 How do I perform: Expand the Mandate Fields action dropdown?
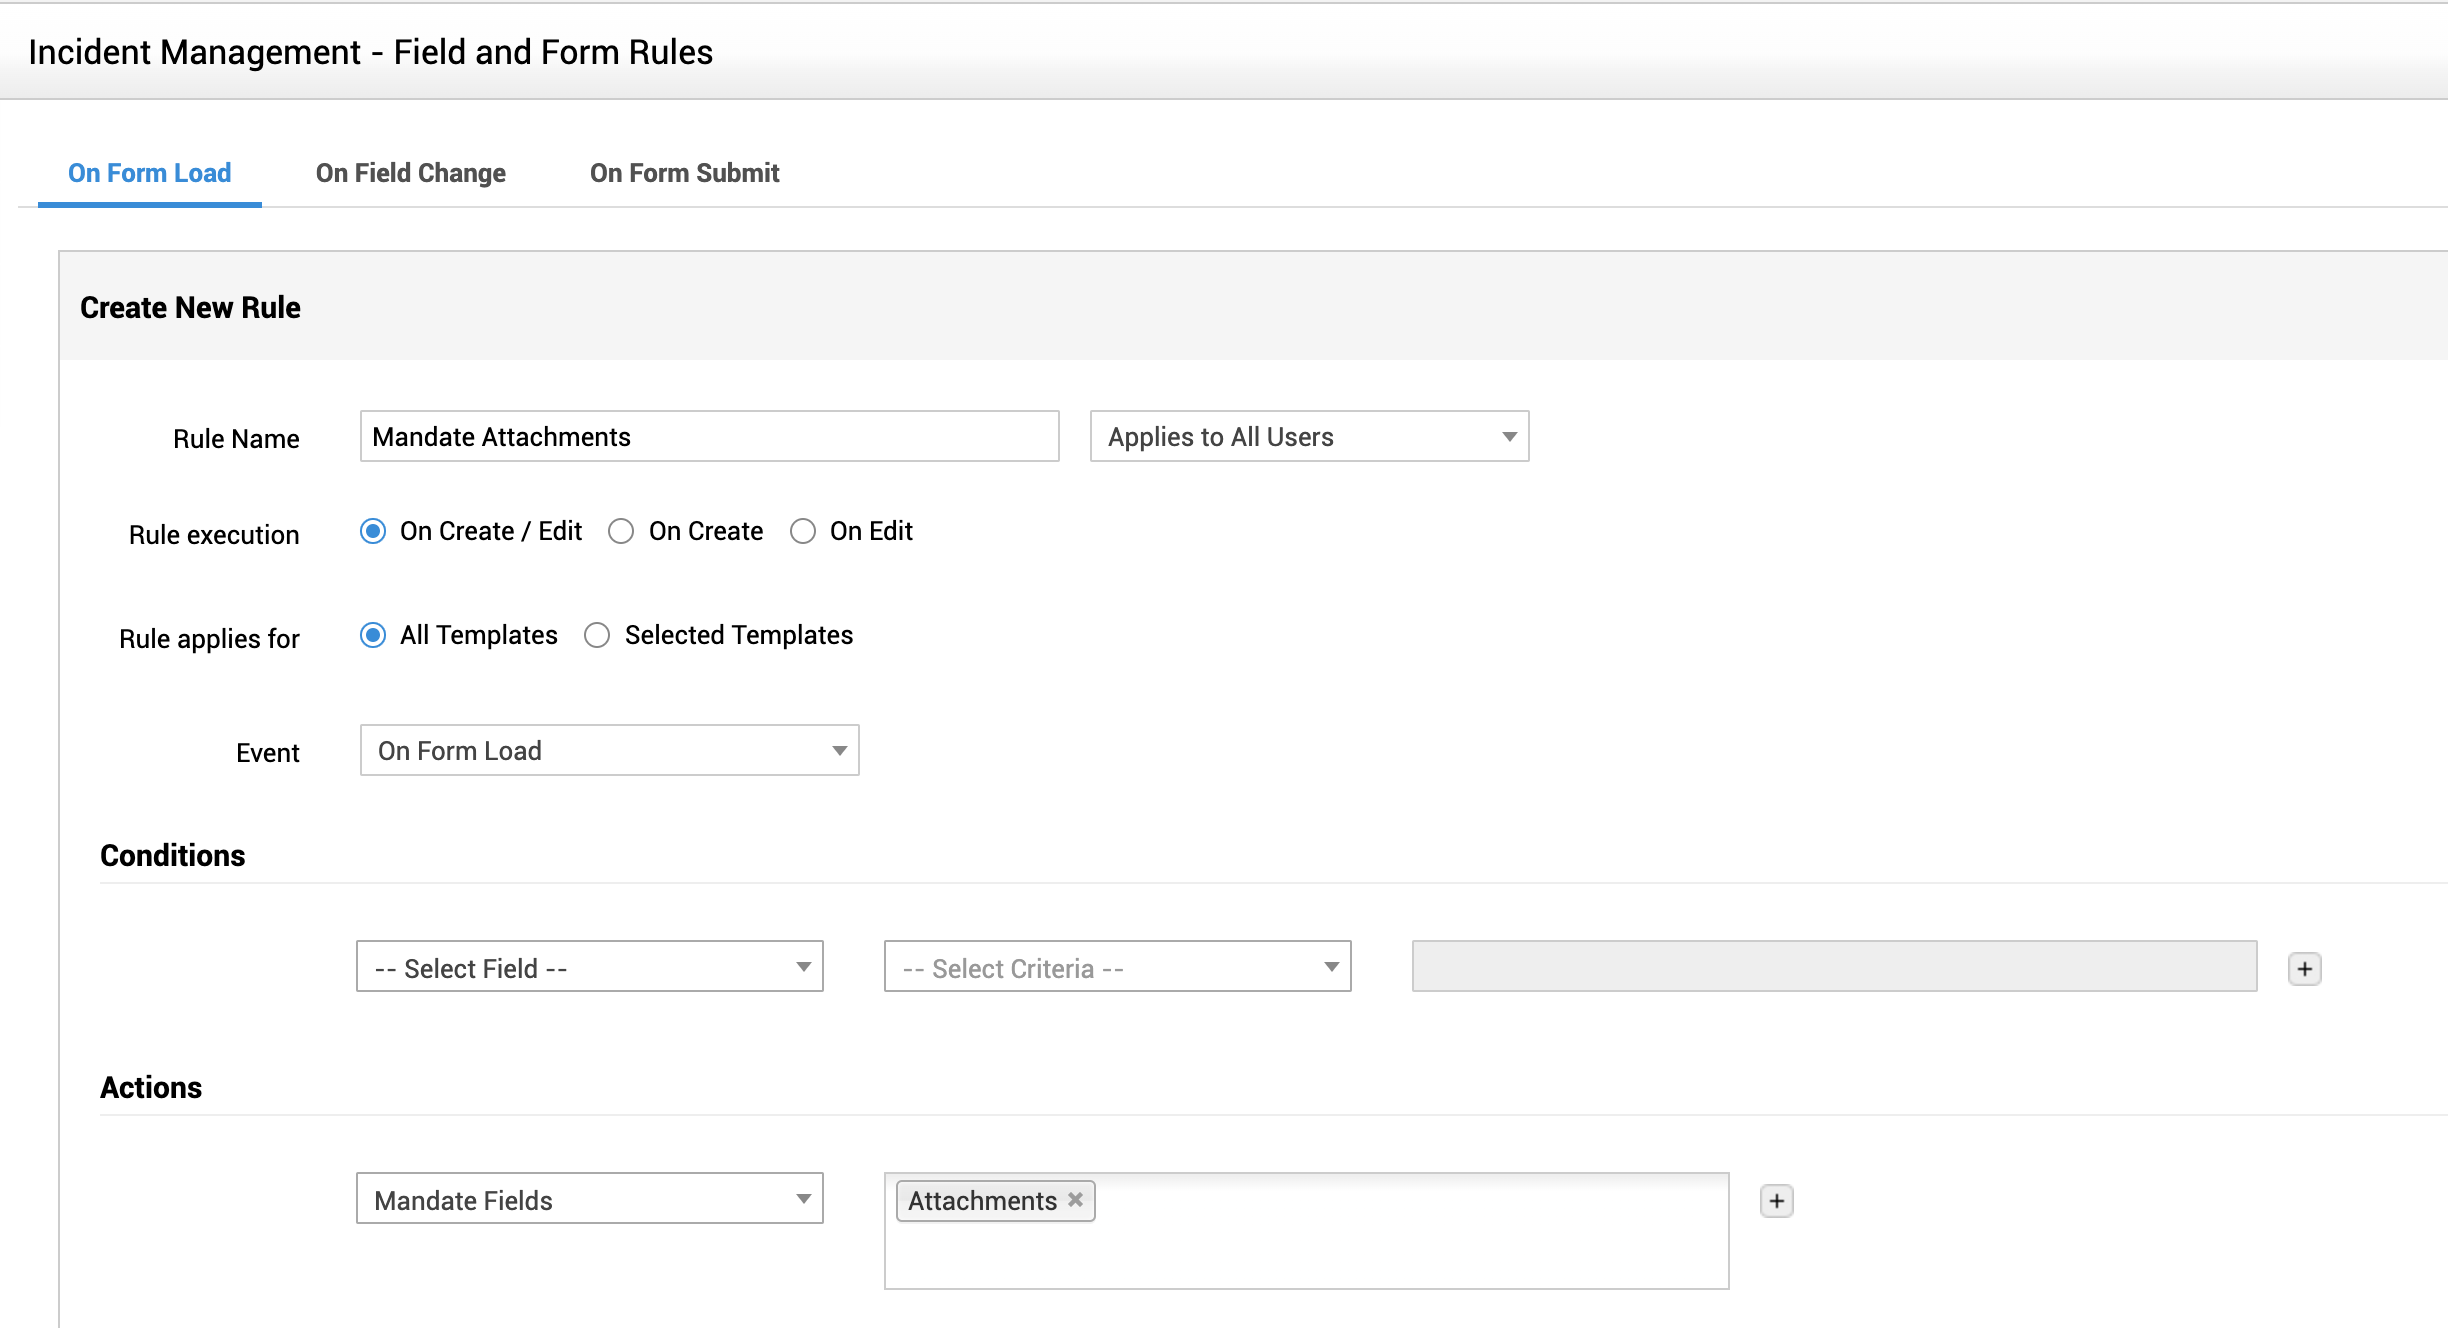tap(589, 1198)
